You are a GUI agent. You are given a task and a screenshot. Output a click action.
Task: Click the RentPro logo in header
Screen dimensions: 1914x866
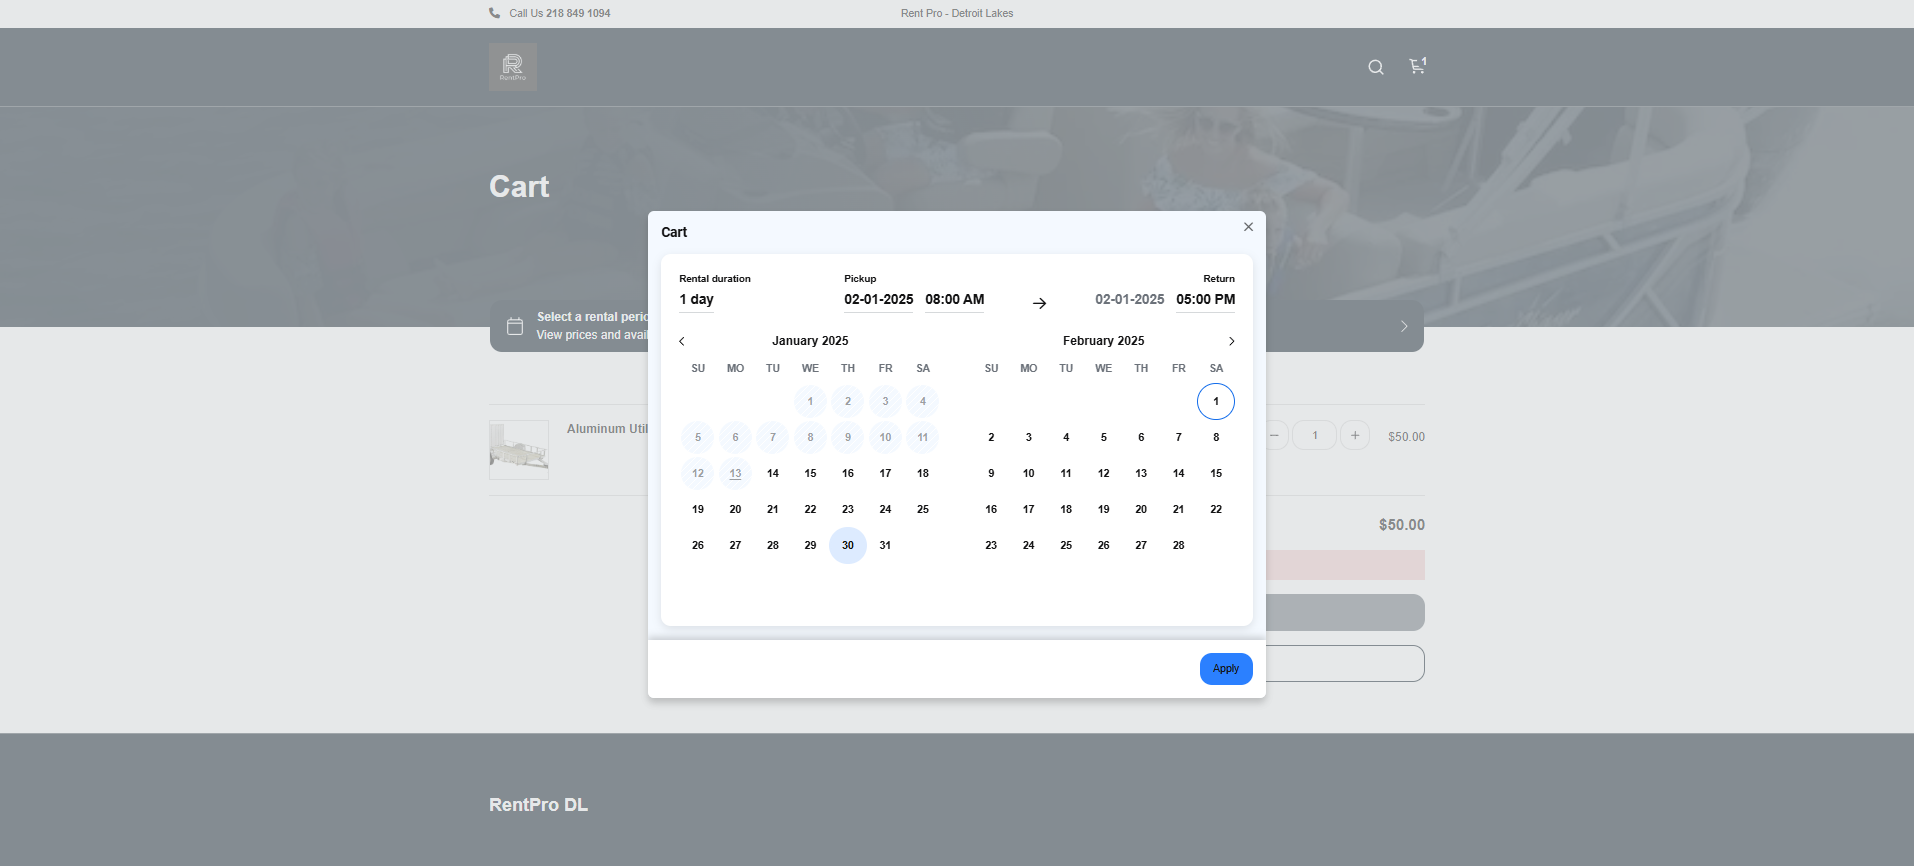(x=513, y=67)
